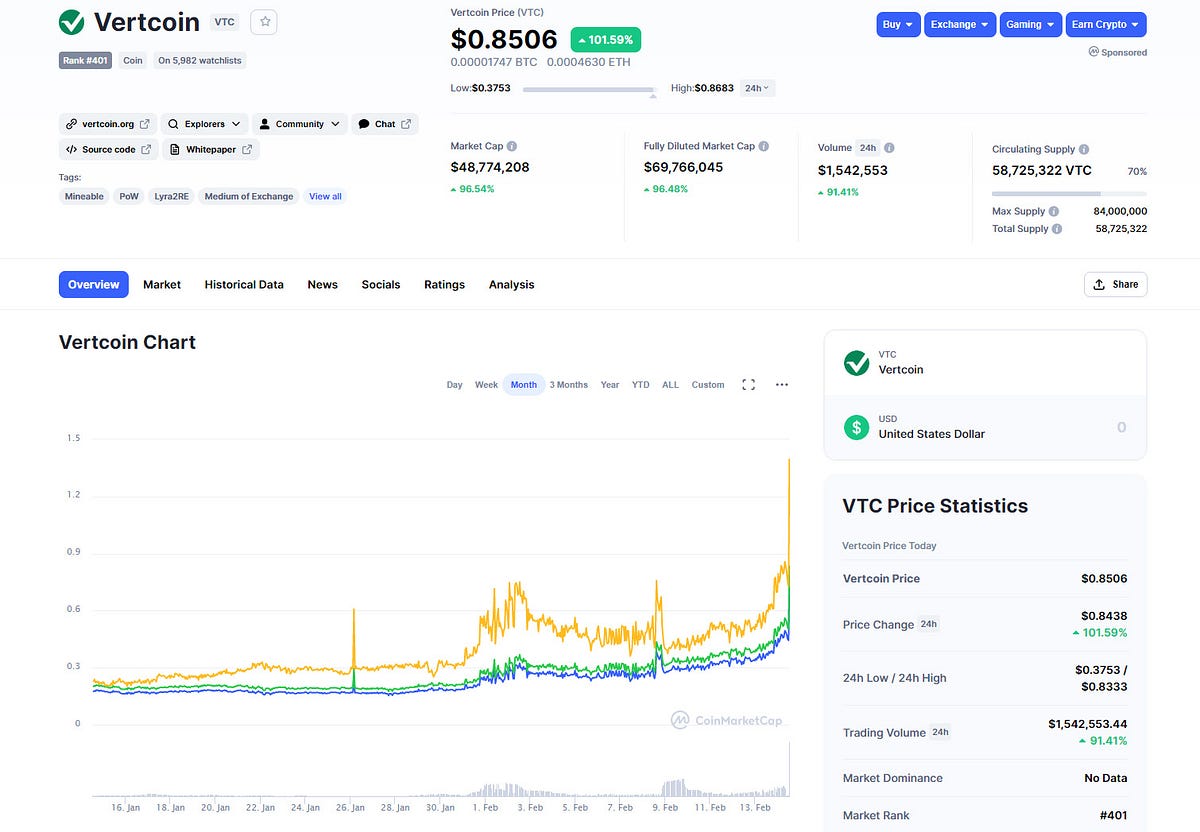Click the vertcoin.org website link
This screenshot has width=1200, height=832.
(107, 123)
